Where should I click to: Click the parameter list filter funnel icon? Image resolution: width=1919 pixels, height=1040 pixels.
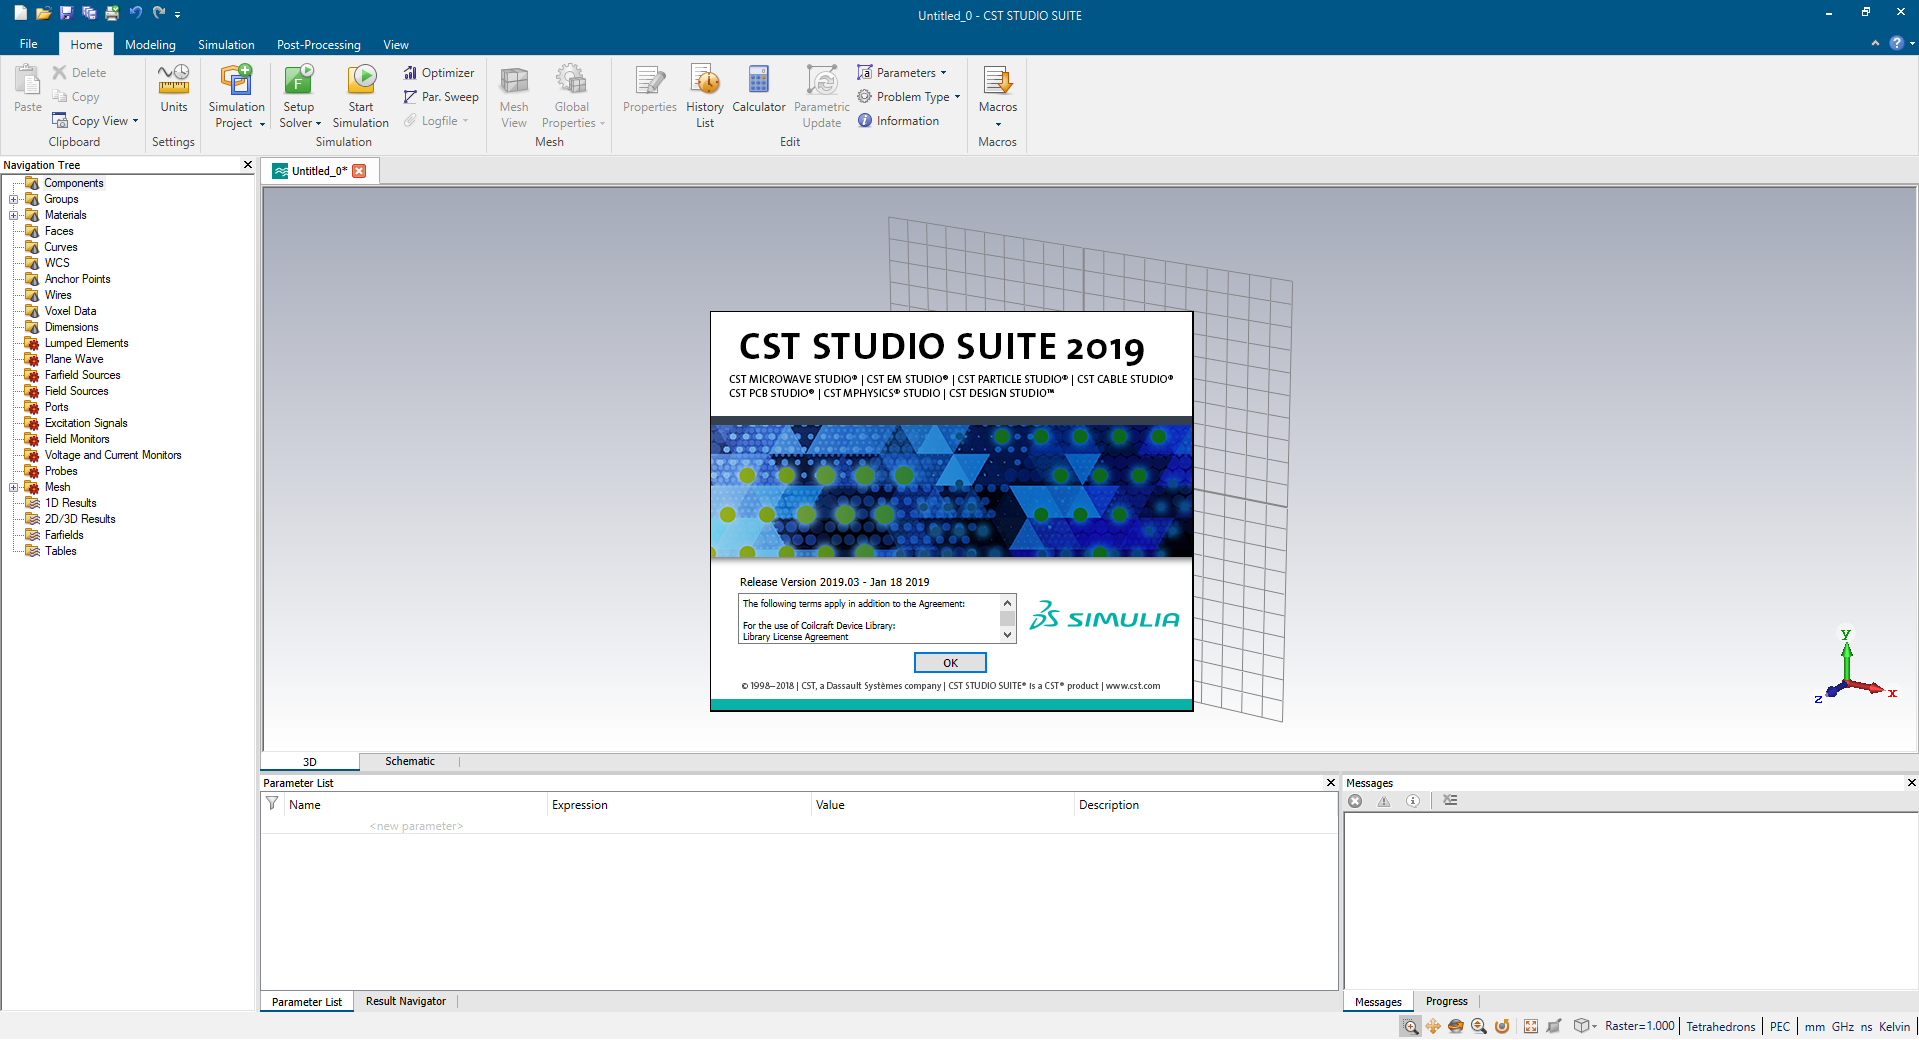272,803
